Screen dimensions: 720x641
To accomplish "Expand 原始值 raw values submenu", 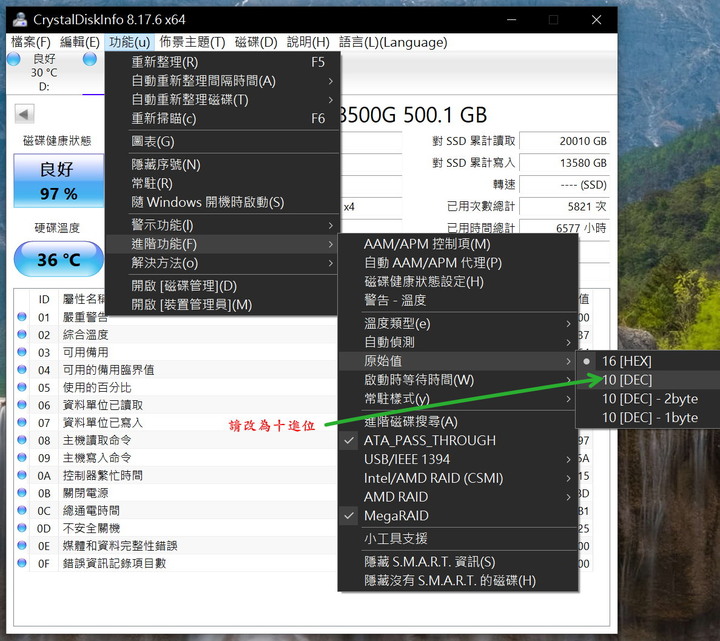I will (x=458, y=361).
